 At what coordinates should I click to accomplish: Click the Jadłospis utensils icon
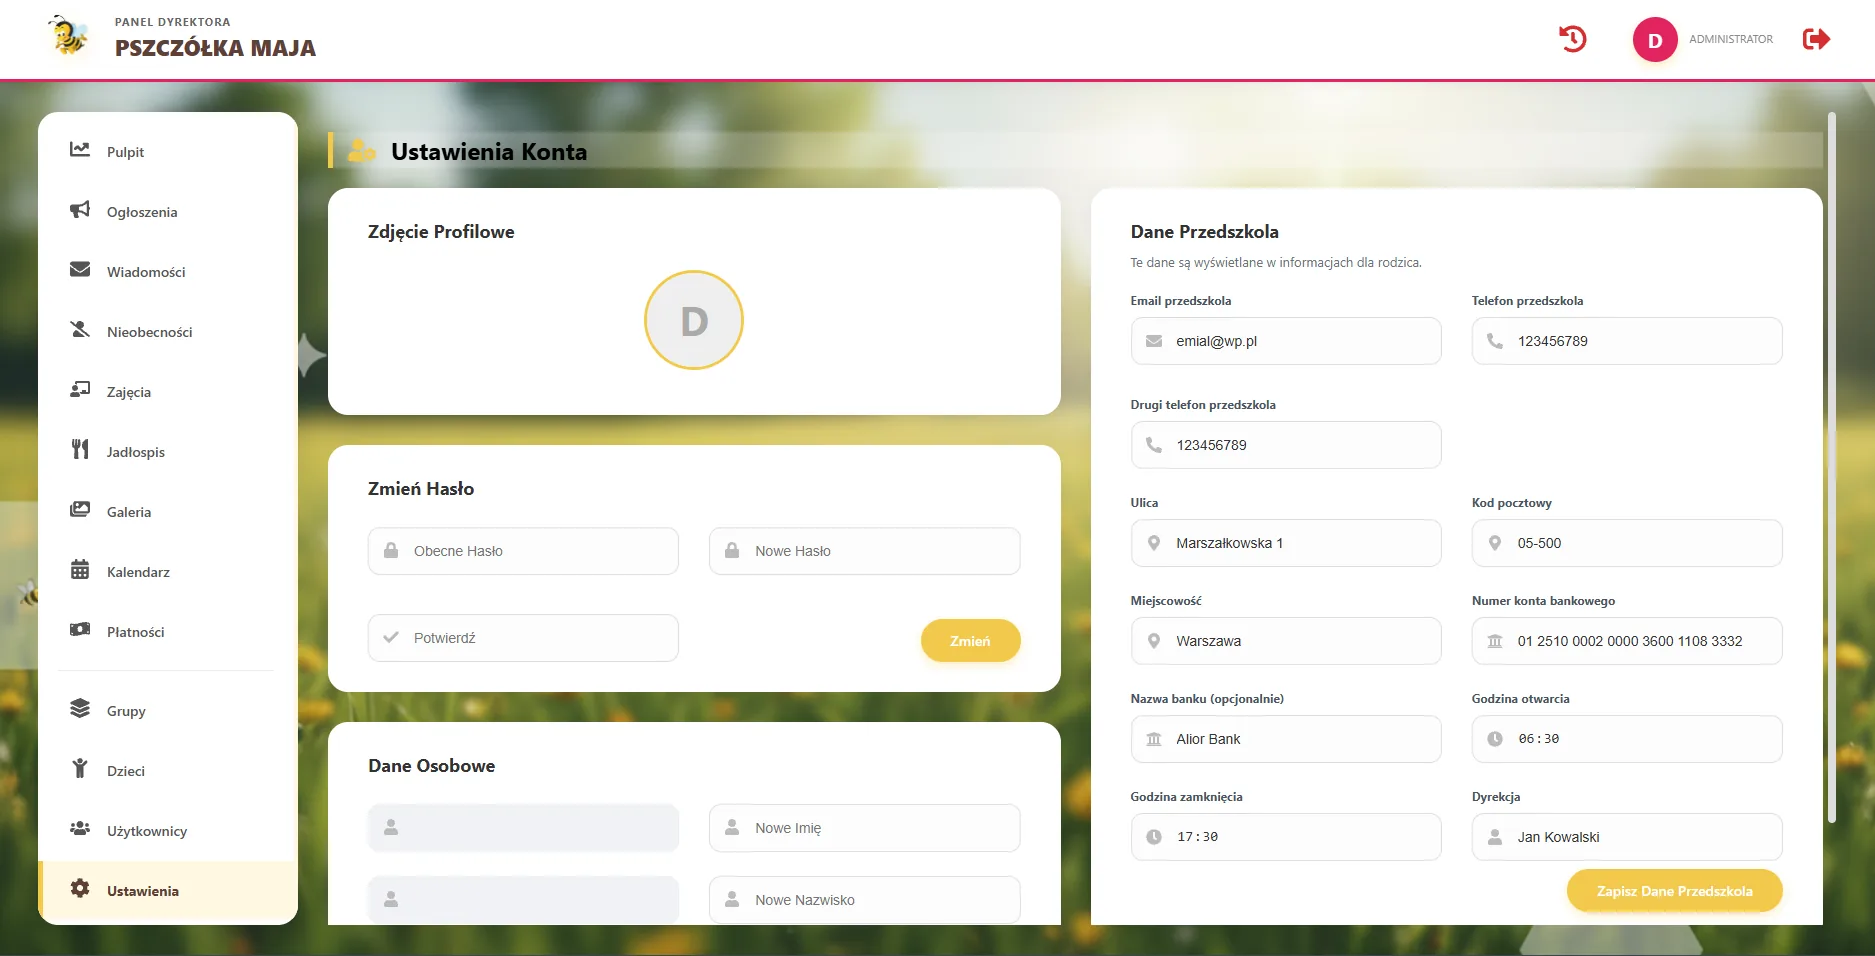click(80, 450)
